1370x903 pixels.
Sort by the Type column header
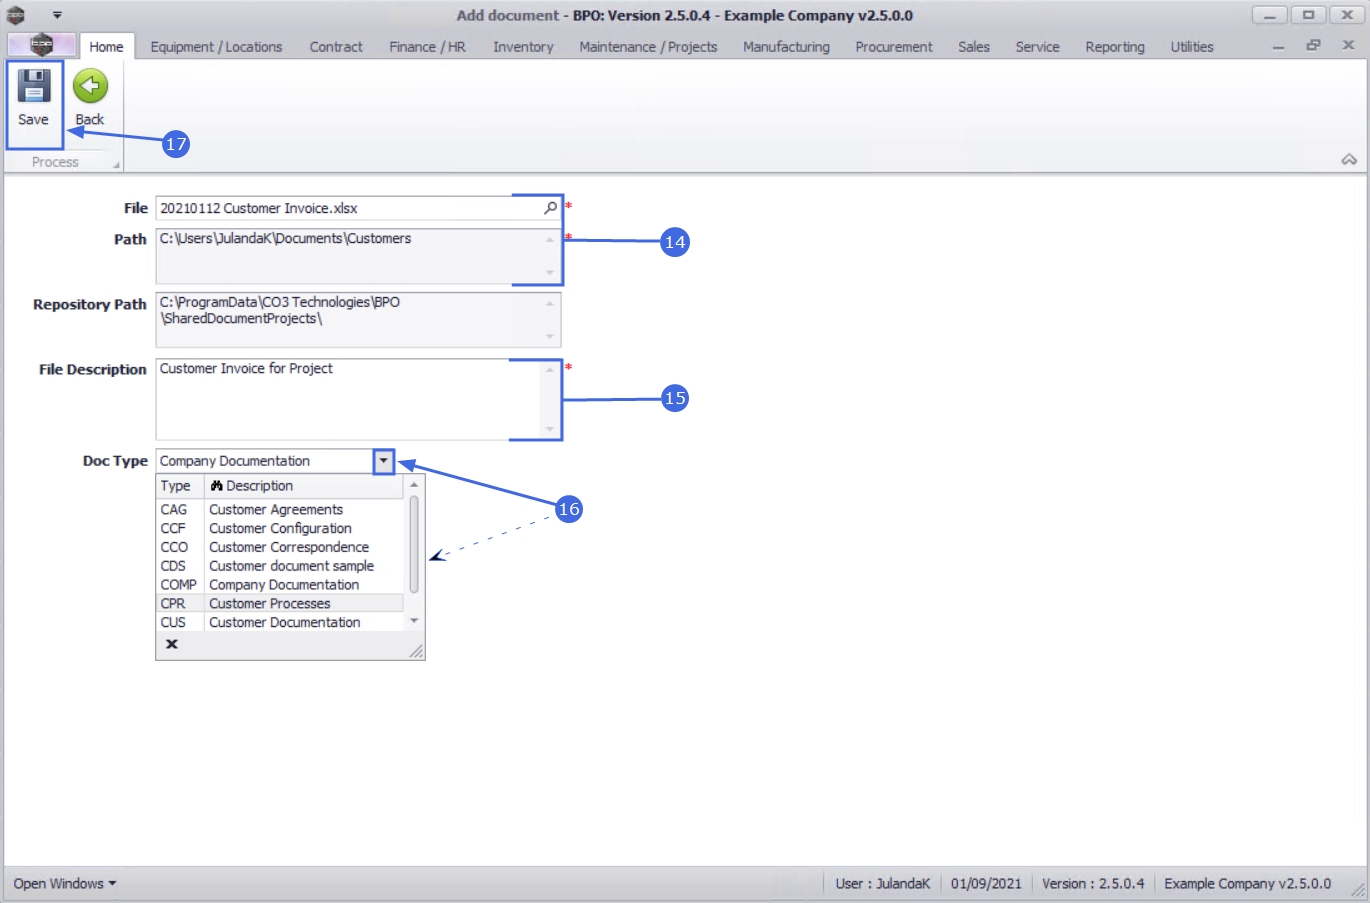pos(180,486)
